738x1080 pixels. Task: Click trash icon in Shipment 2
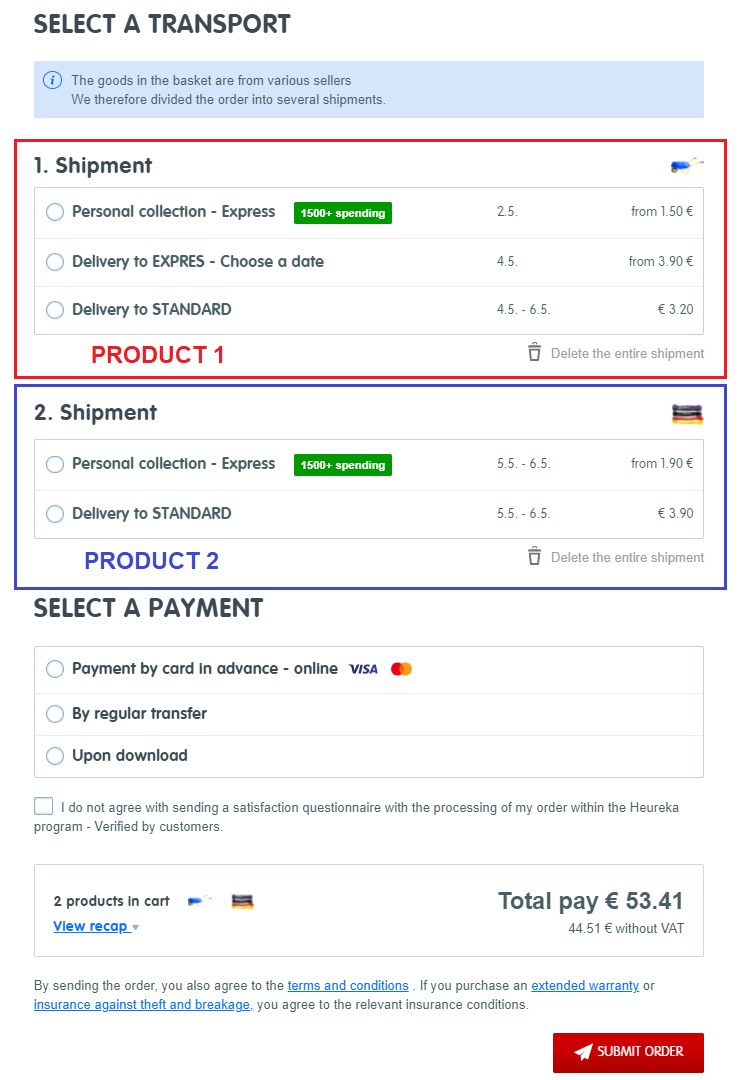(534, 556)
